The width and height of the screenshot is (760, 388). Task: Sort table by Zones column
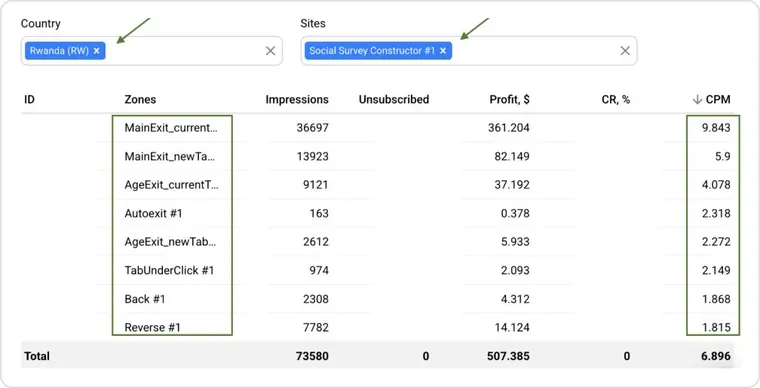(x=140, y=100)
